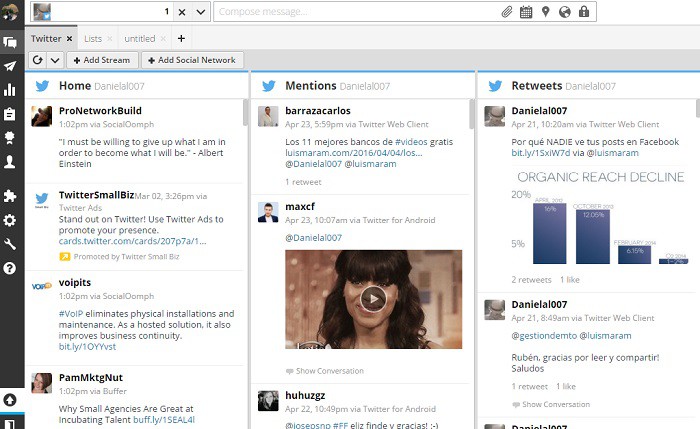The image size is (700, 429).
Task: Open targeting options globe icon
Action: [x=564, y=12]
